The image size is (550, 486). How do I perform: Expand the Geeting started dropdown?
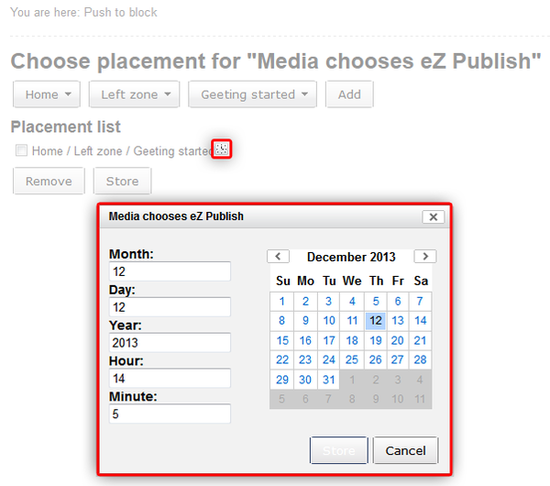pyautogui.click(x=253, y=94)
